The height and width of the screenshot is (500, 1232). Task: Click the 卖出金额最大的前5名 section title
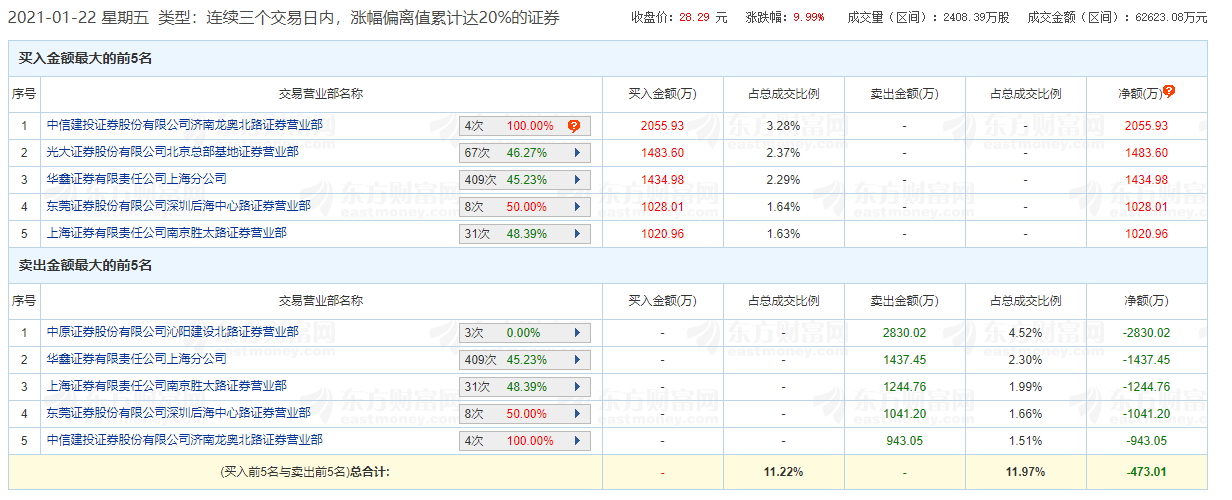[85, 266]
